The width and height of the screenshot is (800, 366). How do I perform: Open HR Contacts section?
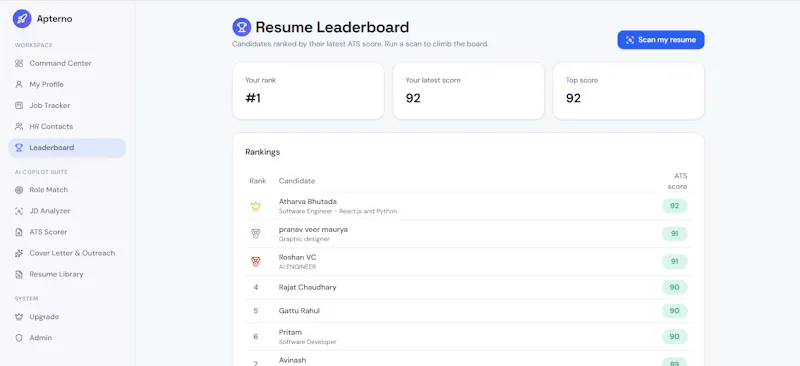coord(67,126)
